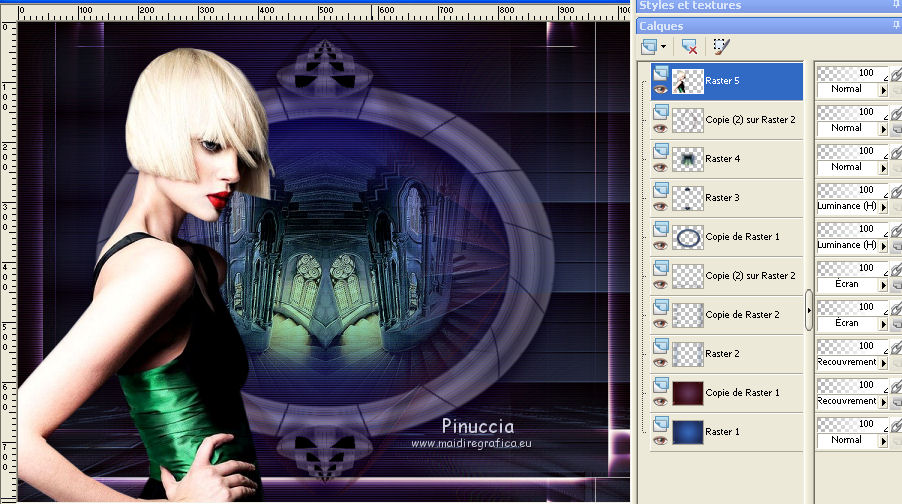Open Luminance (H) blend dropdown for Copie de Raster 1
The image size is (902, 504).
point(884,246)
